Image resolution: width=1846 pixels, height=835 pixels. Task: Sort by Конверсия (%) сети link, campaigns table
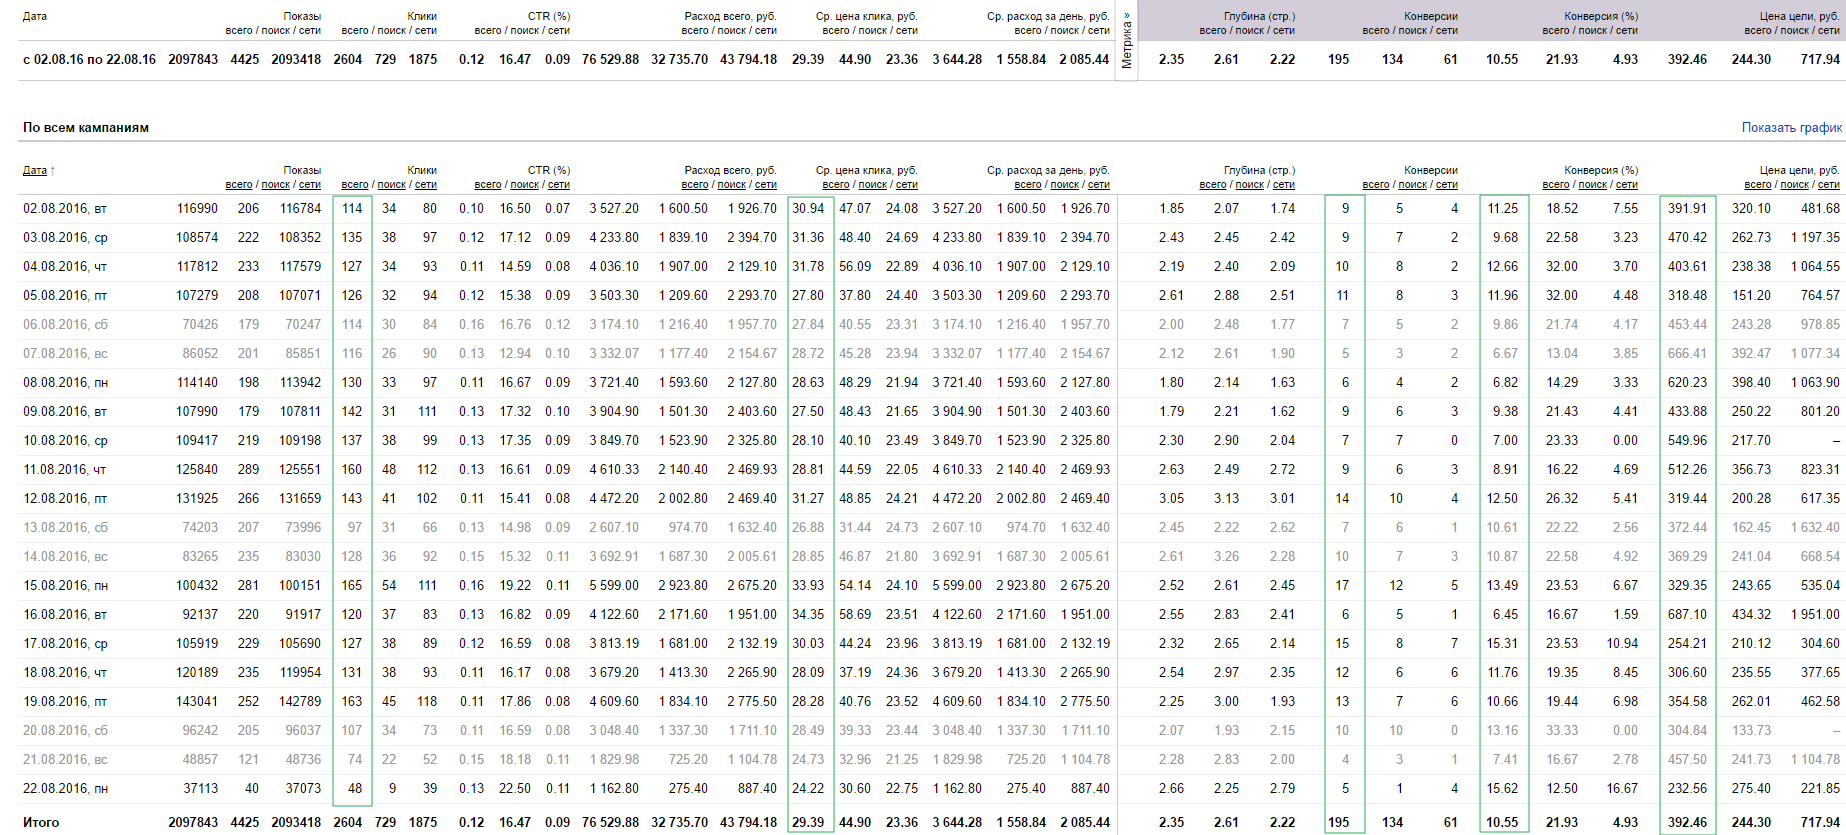pos(1627,185)
